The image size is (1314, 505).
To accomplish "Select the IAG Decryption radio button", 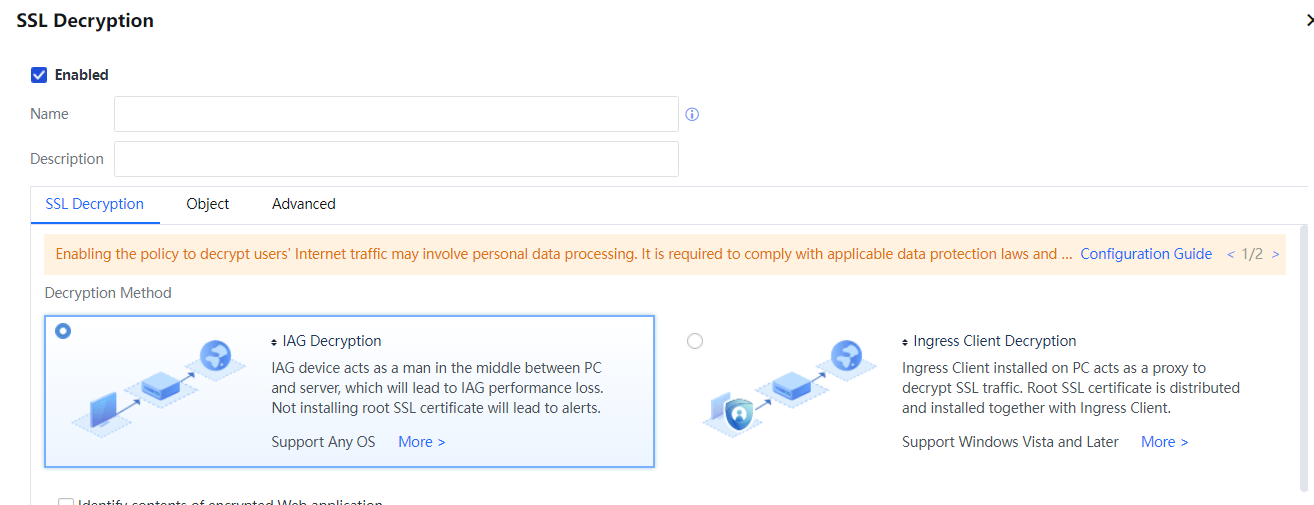I will point(63,331).
